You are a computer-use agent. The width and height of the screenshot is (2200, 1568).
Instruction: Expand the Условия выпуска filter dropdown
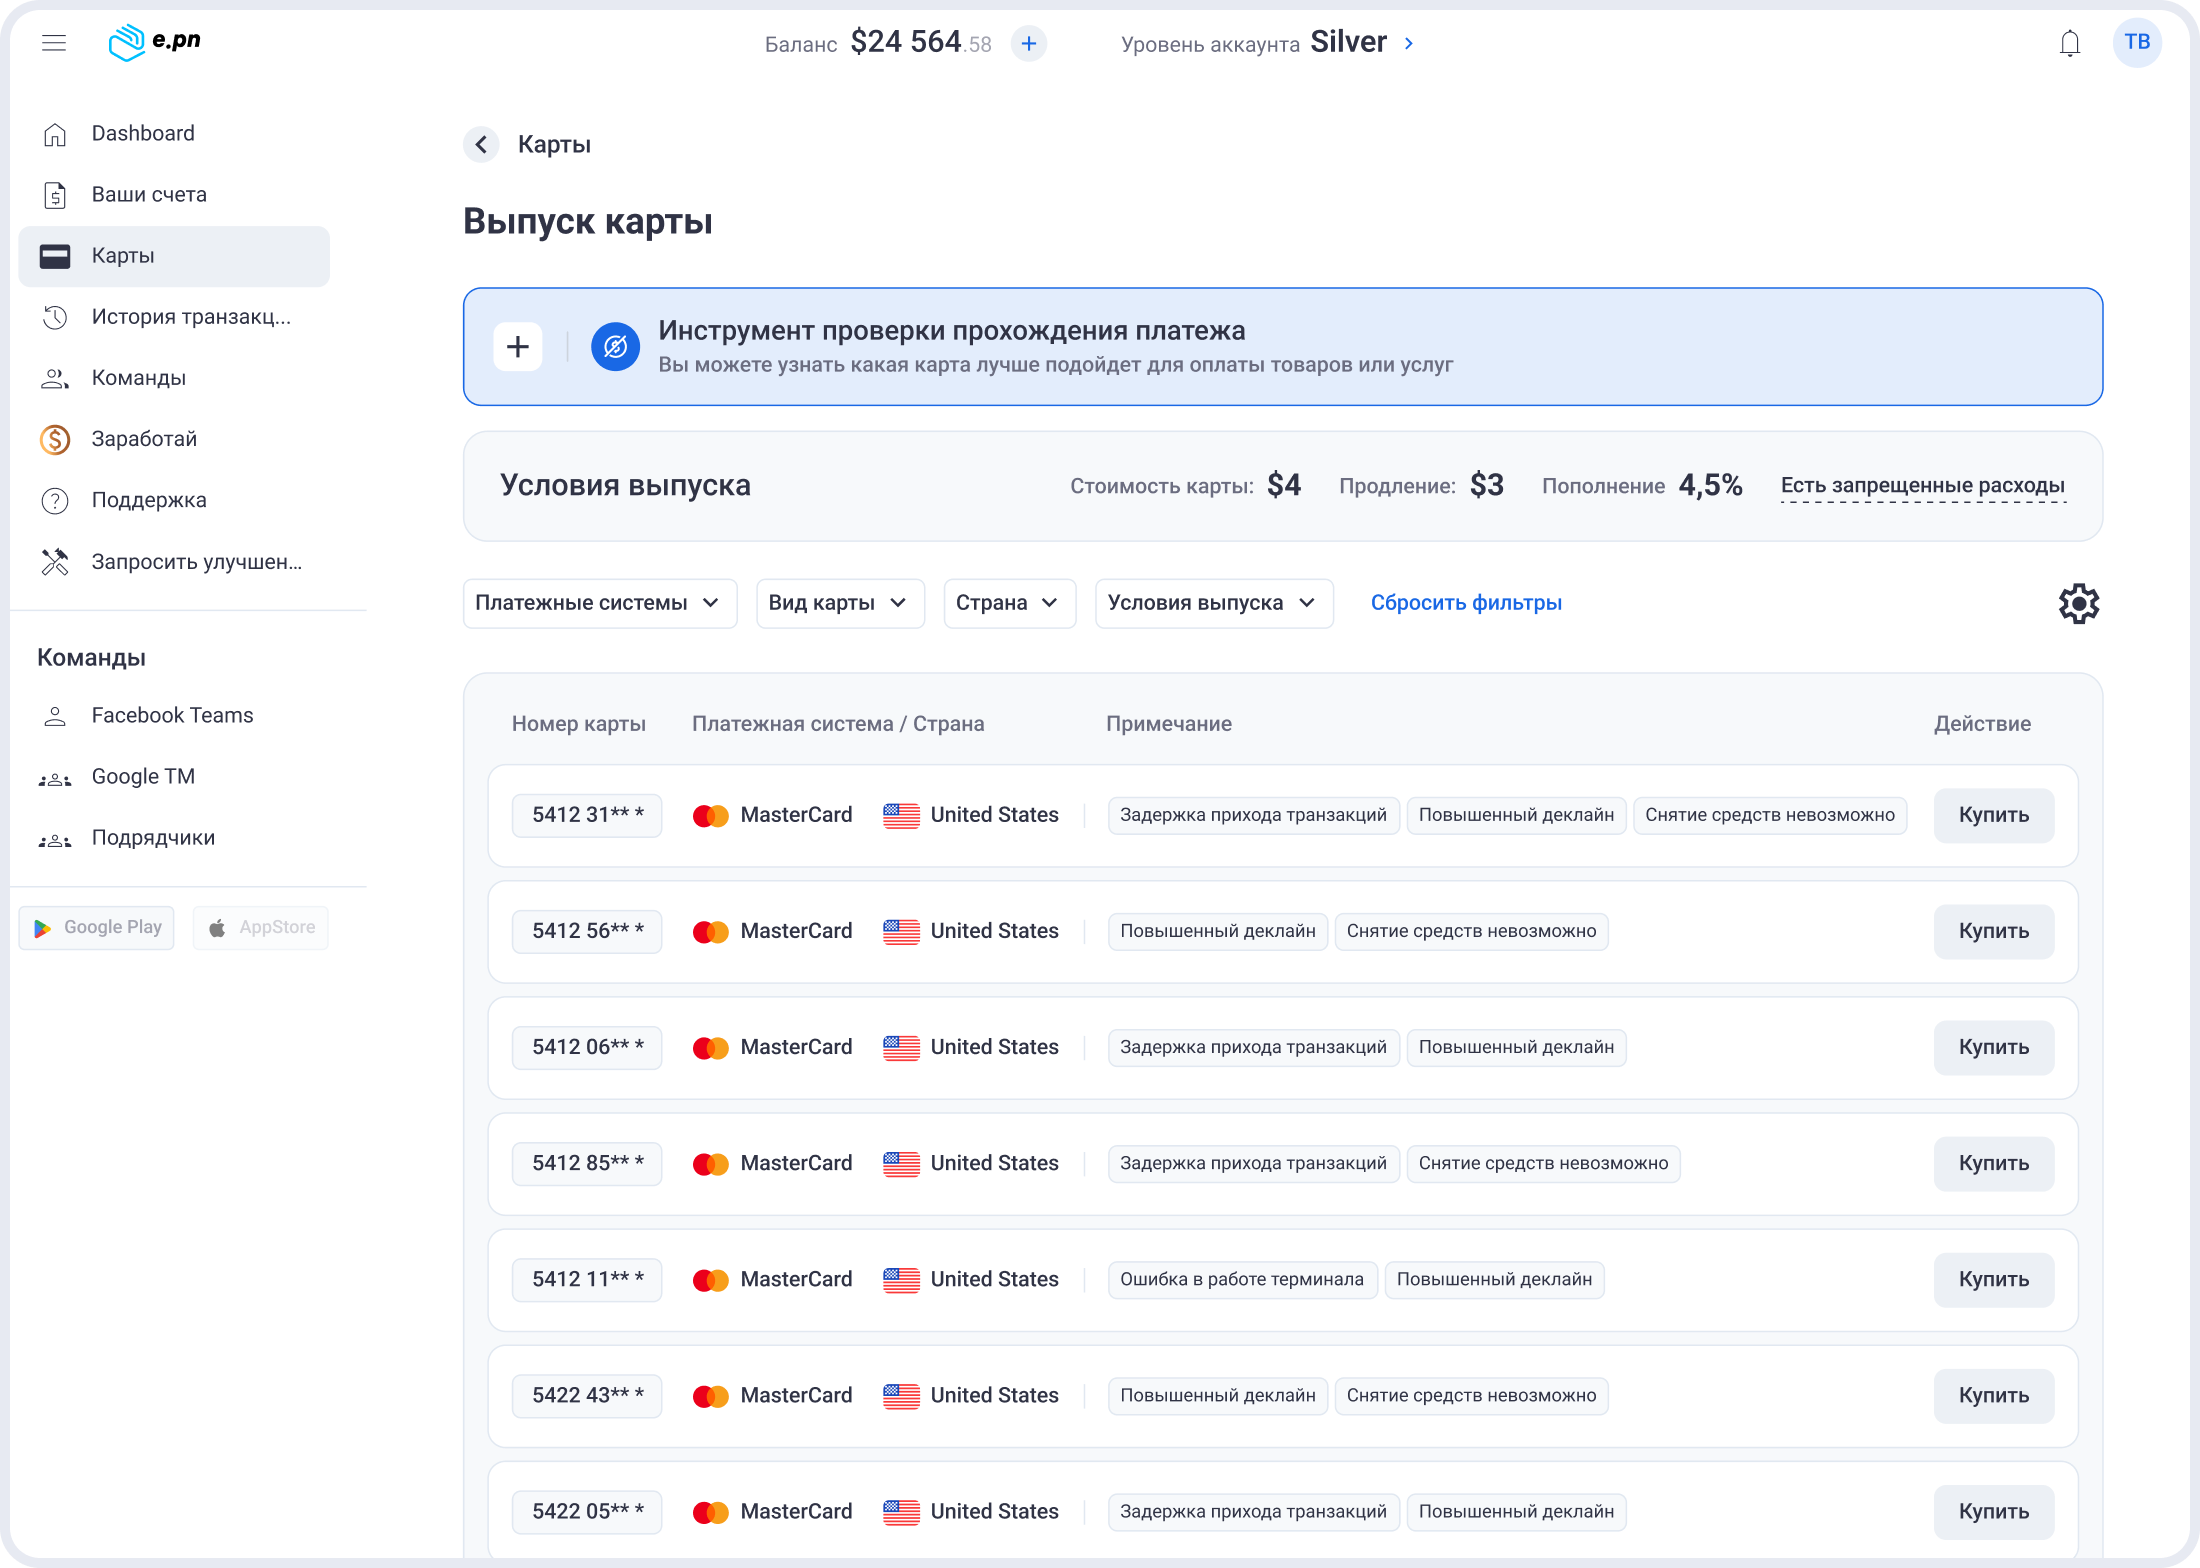[1213, 603]
